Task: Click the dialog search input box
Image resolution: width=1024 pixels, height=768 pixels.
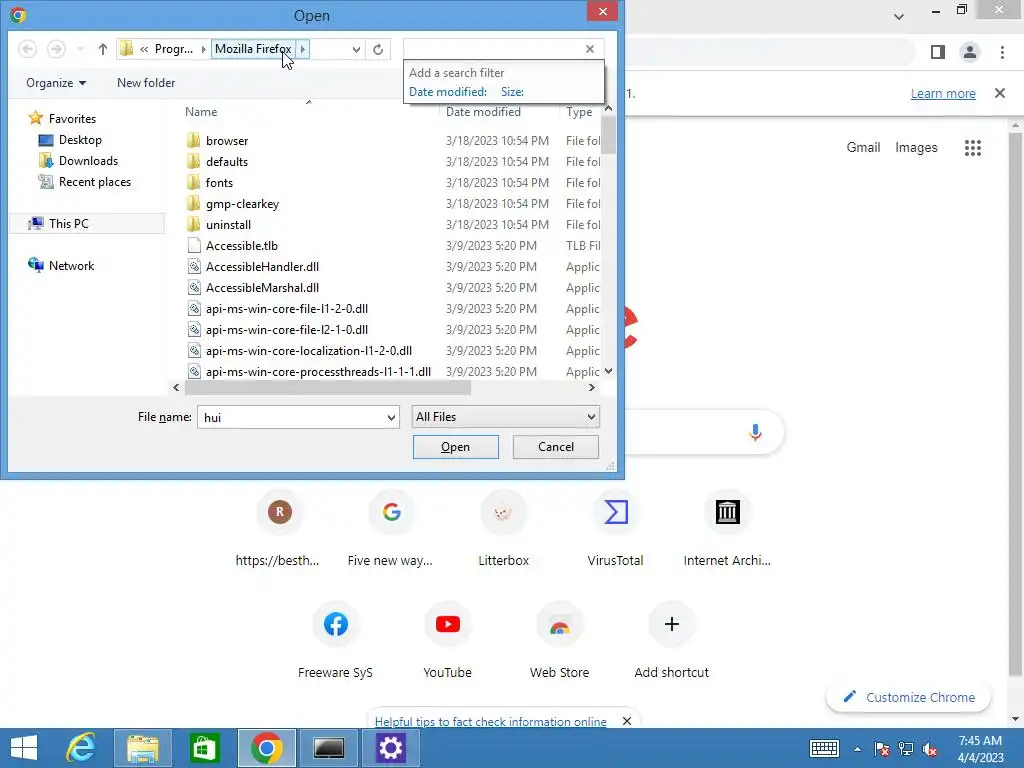Action: pos(493,49)
